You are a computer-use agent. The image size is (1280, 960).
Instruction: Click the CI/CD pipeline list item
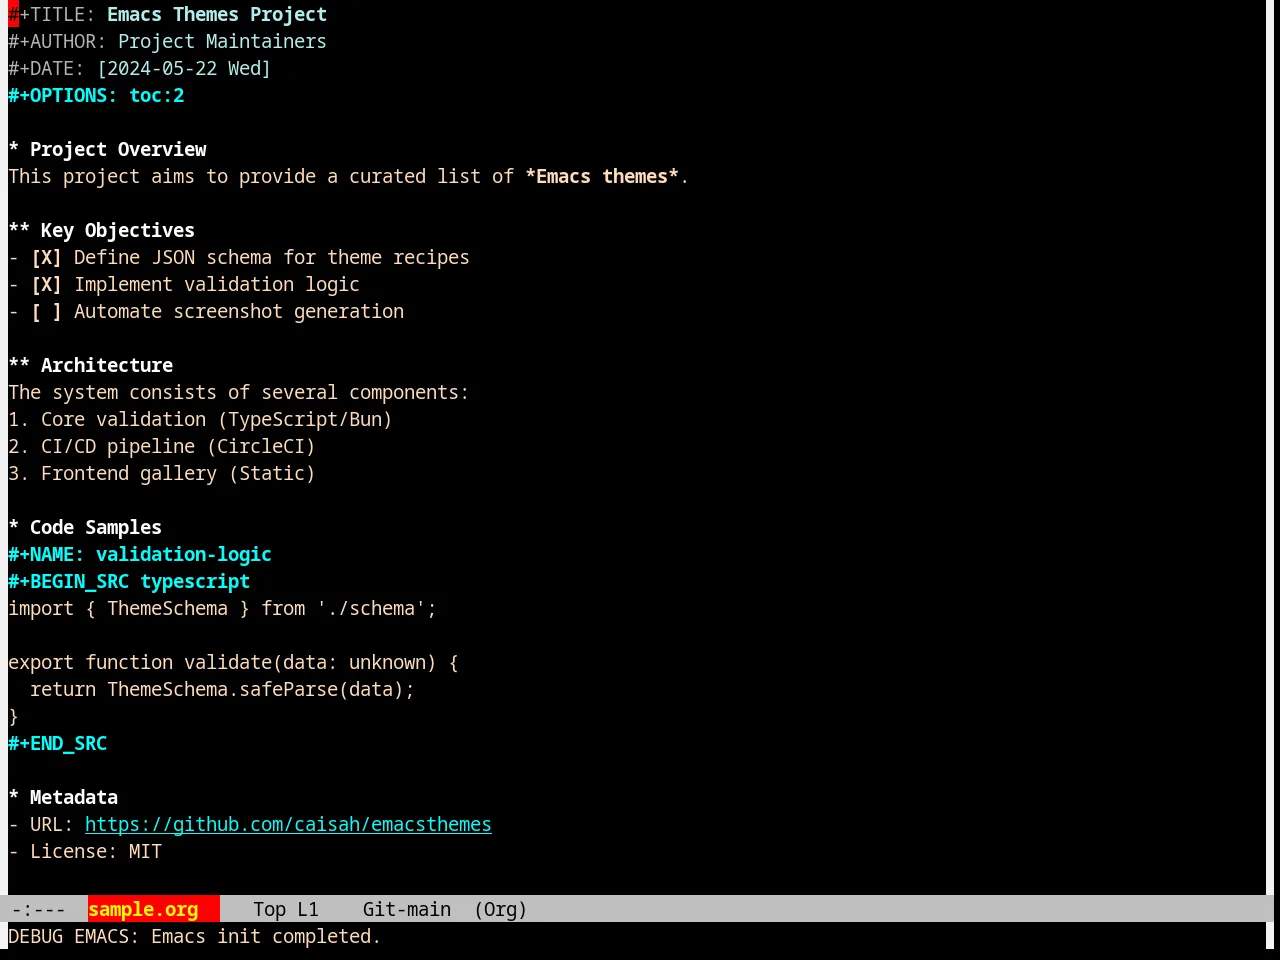tap(162, 447)
